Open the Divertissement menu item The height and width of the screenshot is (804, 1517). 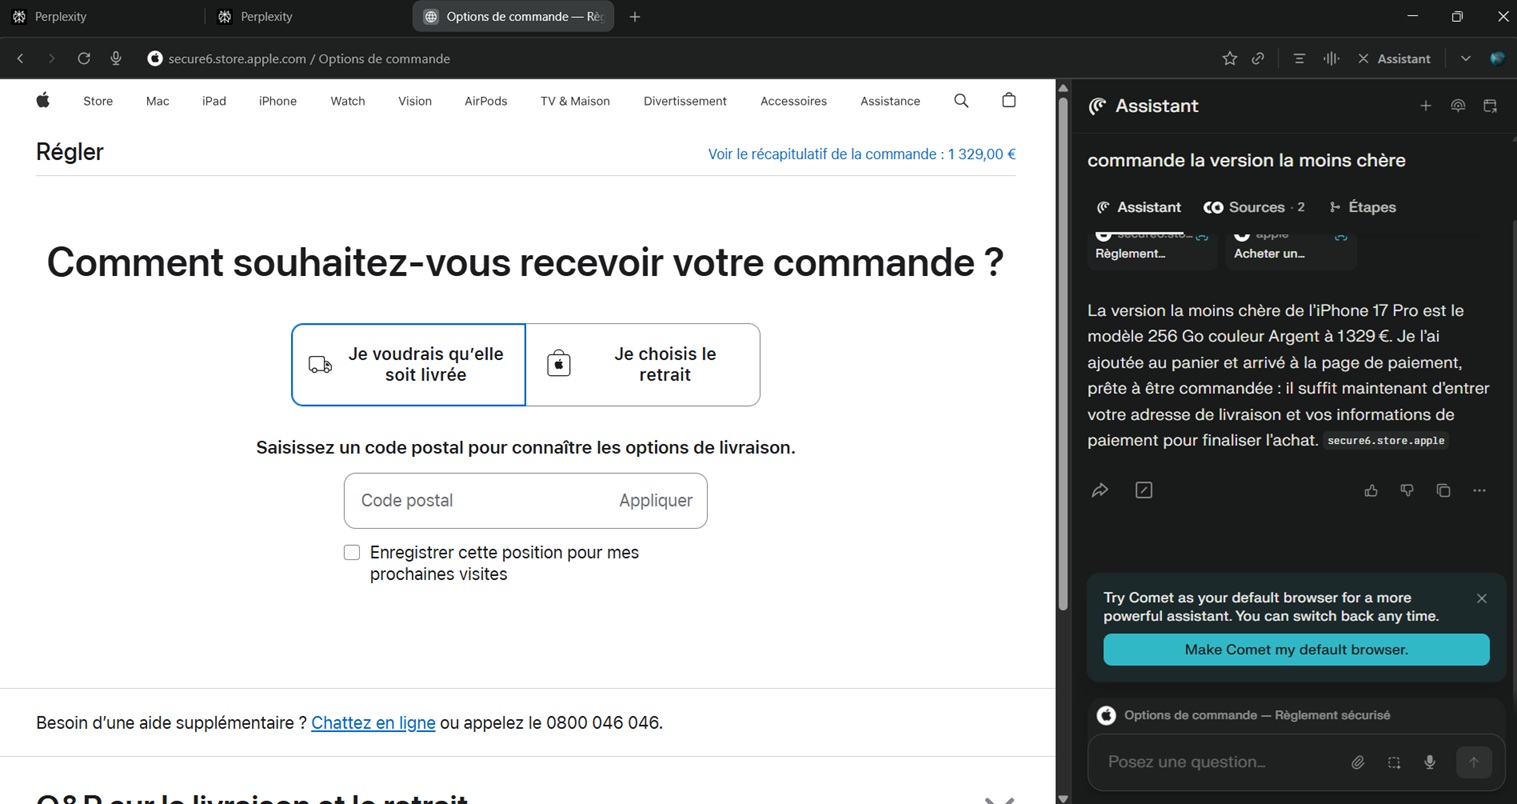tap(685, 101)
